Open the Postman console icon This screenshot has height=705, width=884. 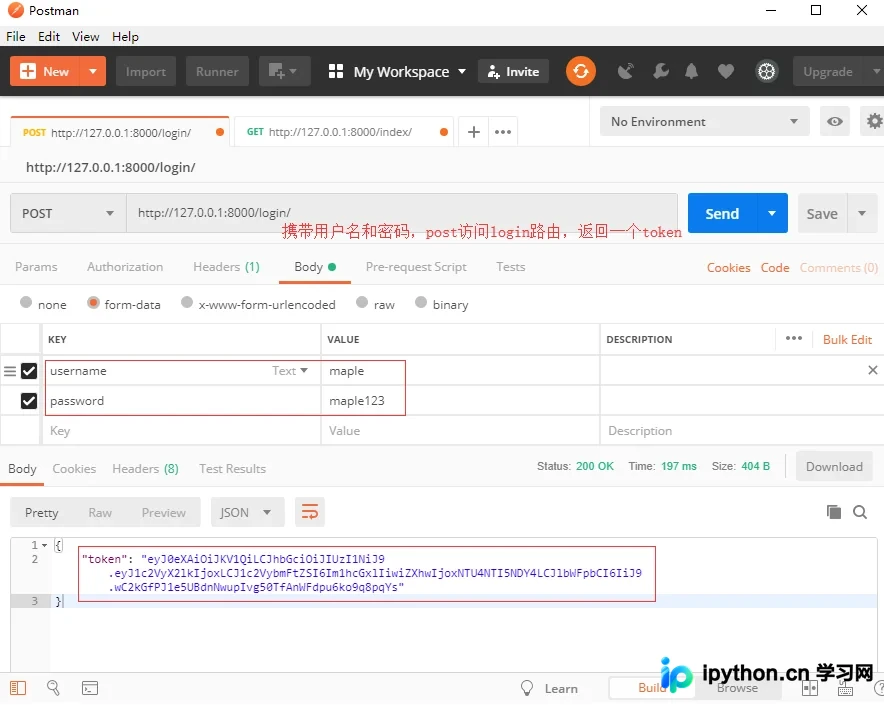coord(90,688)
